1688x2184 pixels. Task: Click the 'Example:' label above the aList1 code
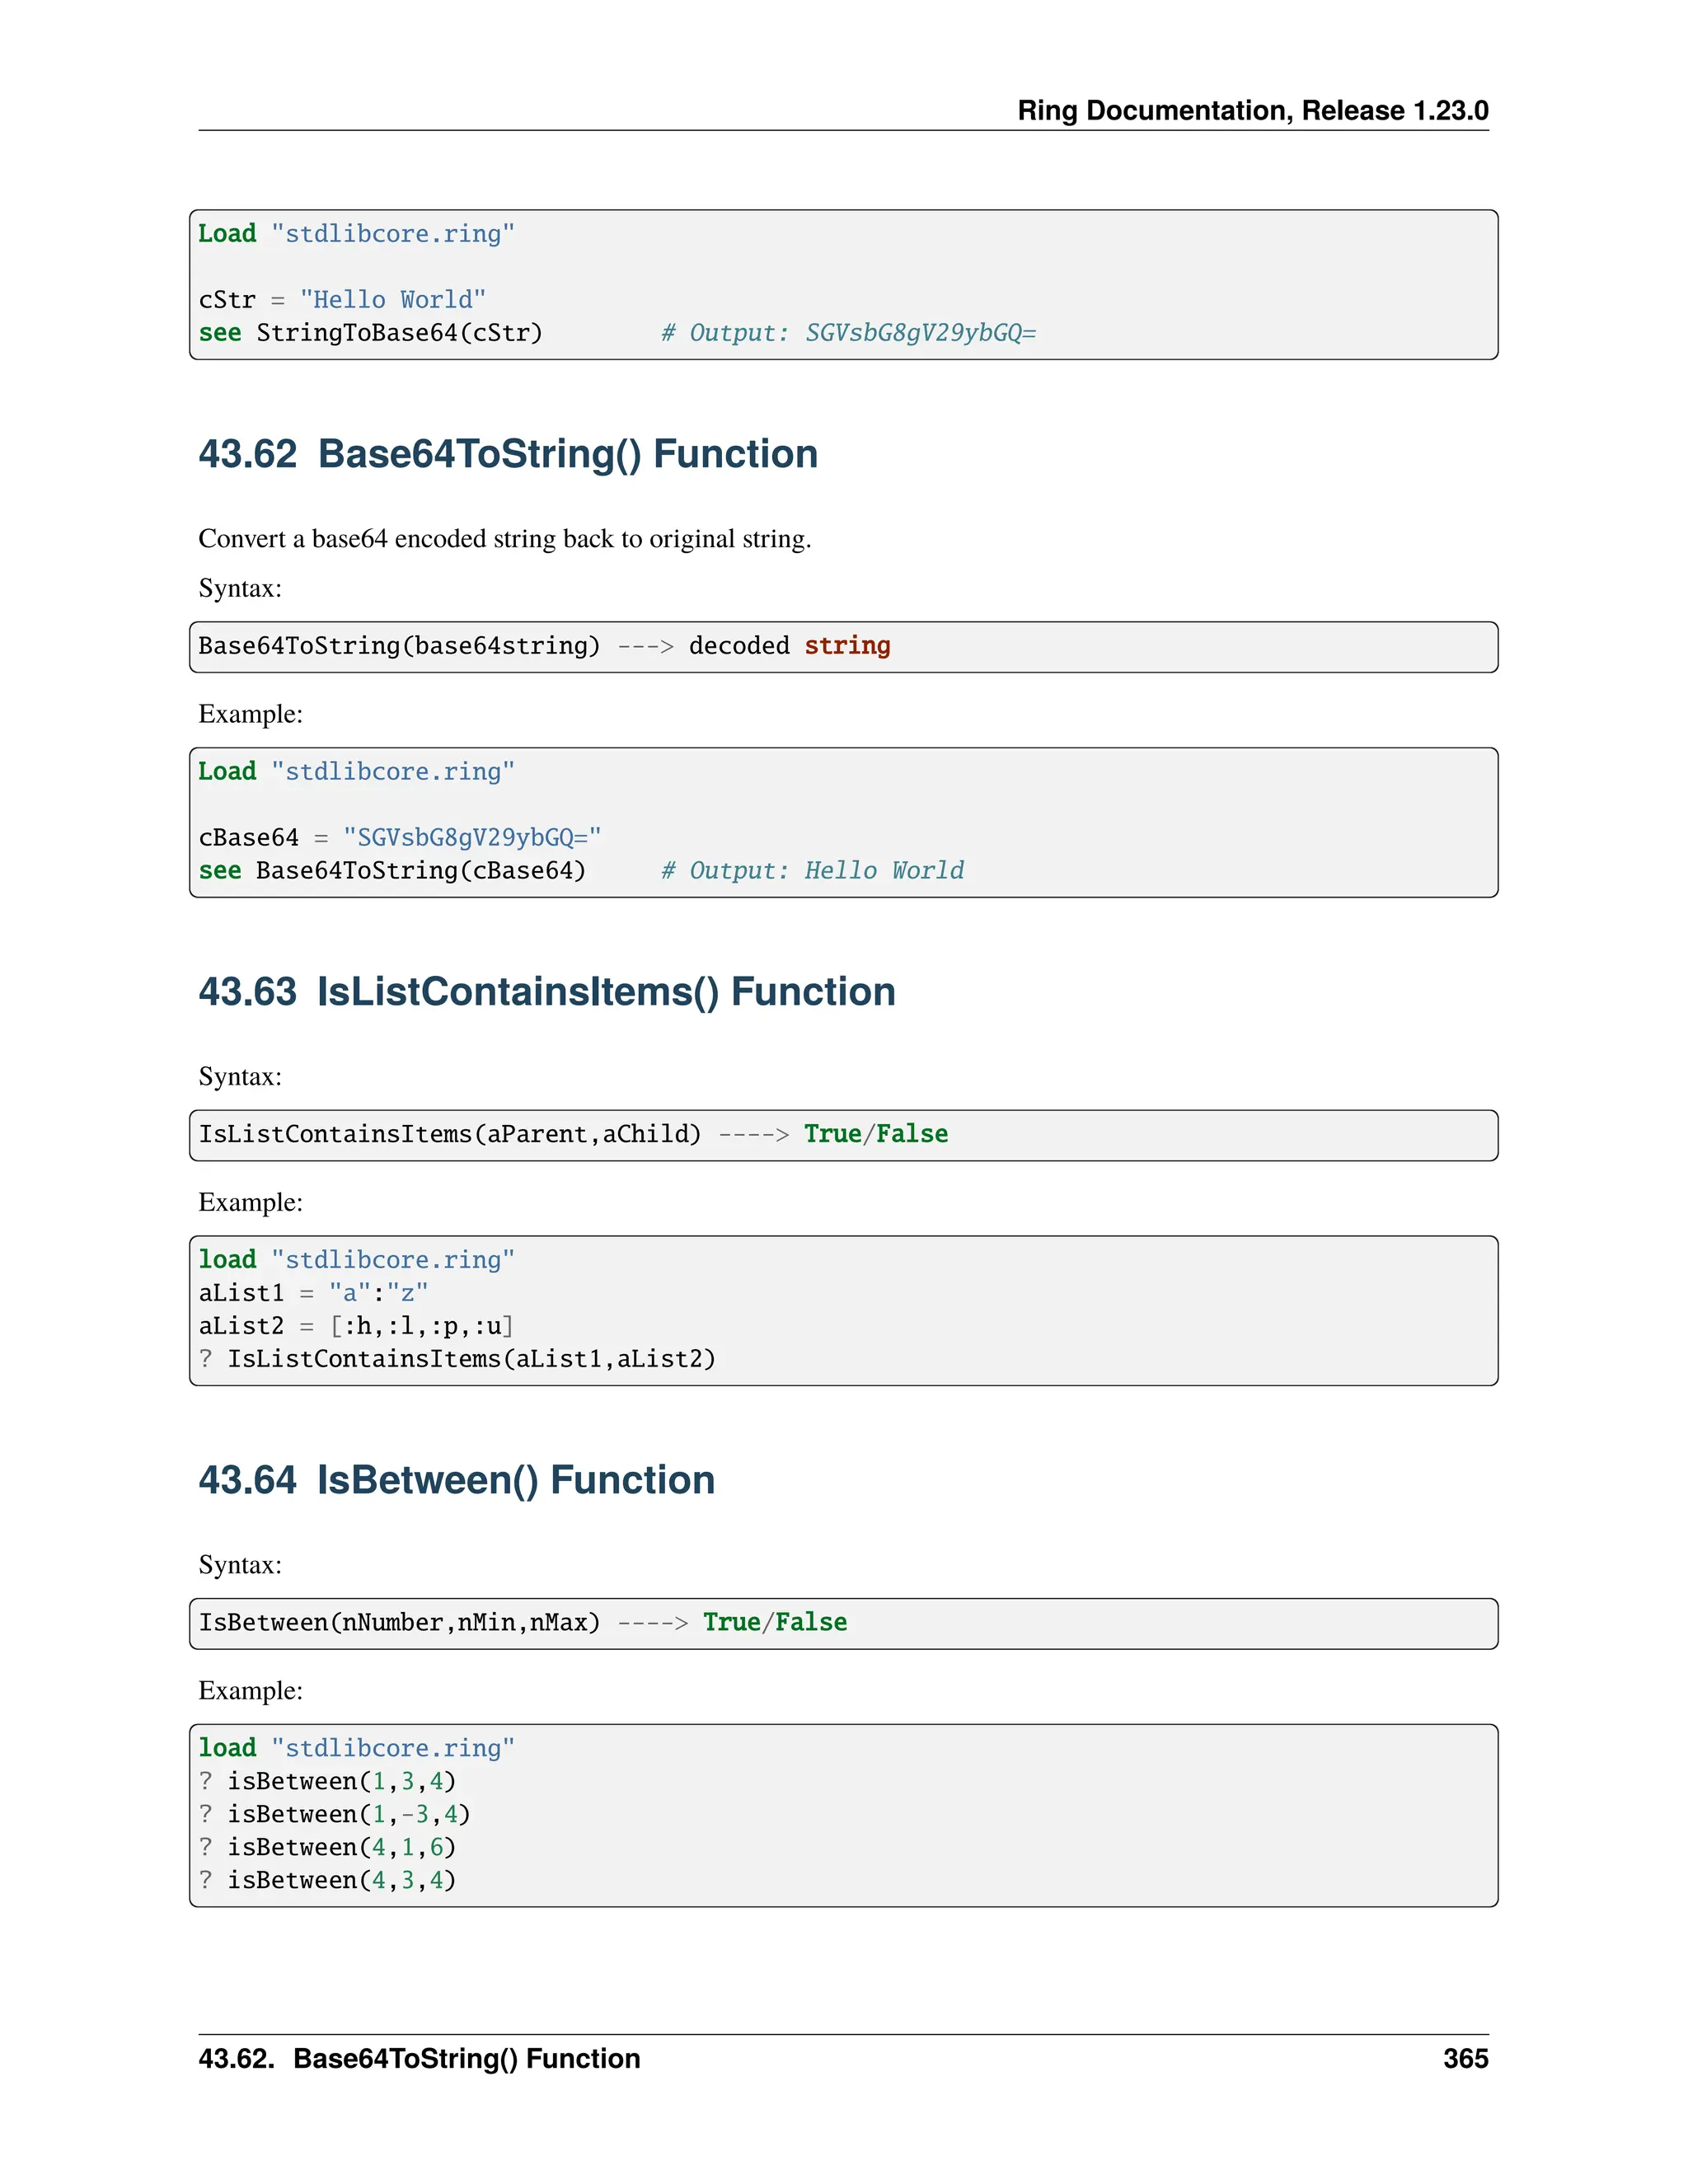tap(250, 1202)
